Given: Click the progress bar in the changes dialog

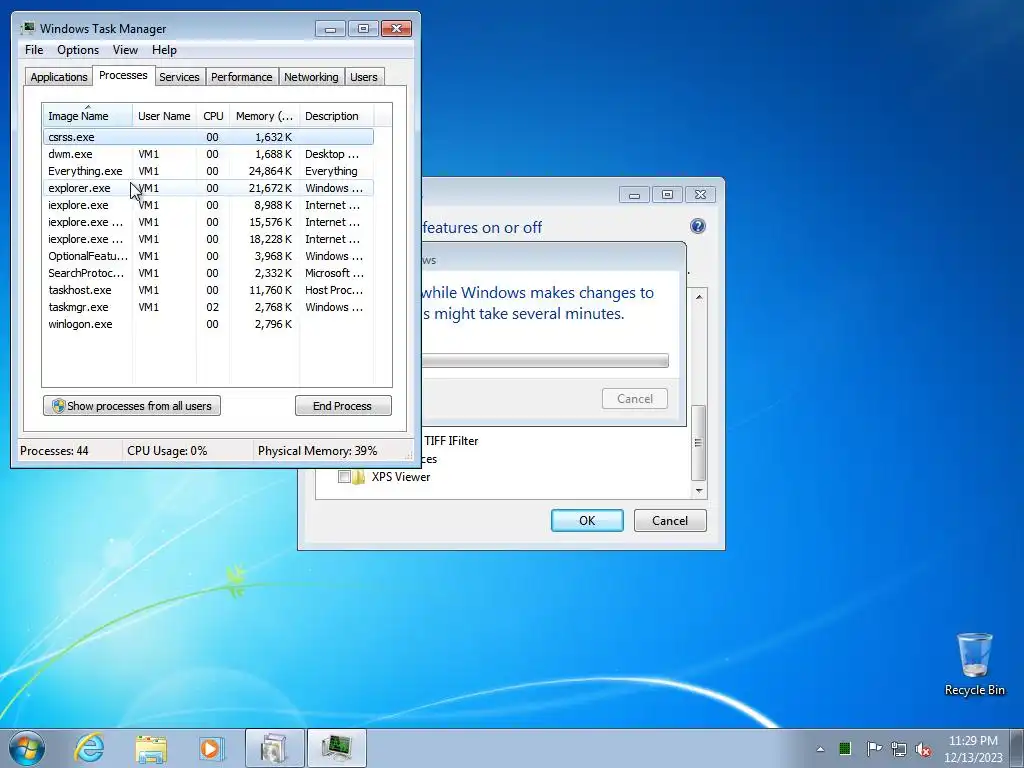Looking at the screenshot, I should (545, 360).
